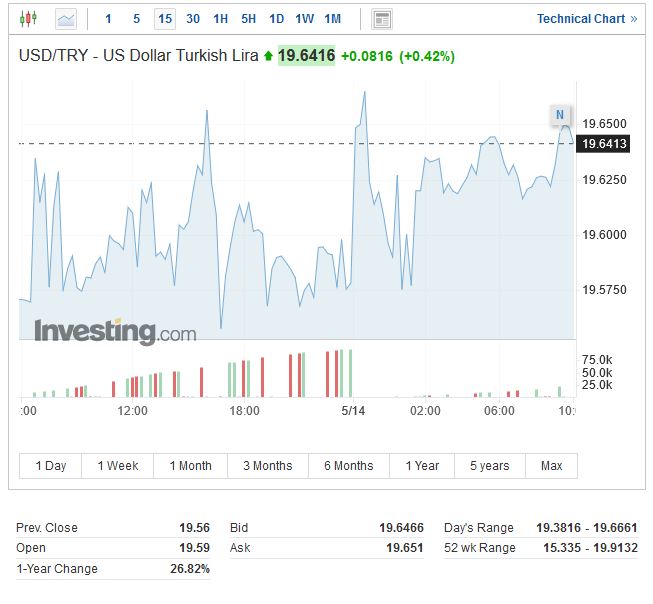
Task: Choose the 30 minute interval
Action: coord(193,19)
